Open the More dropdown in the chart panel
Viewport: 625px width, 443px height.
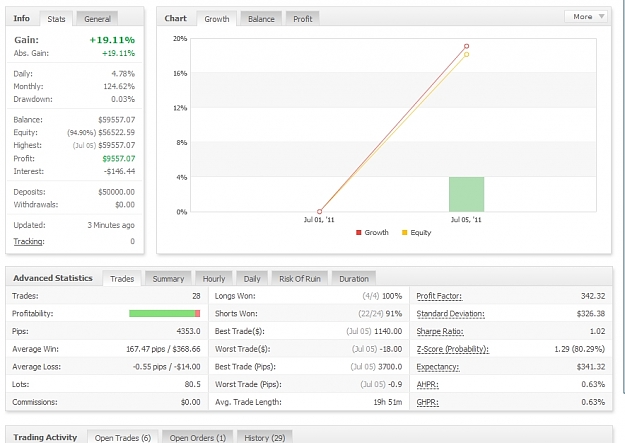tap(586, 16)
